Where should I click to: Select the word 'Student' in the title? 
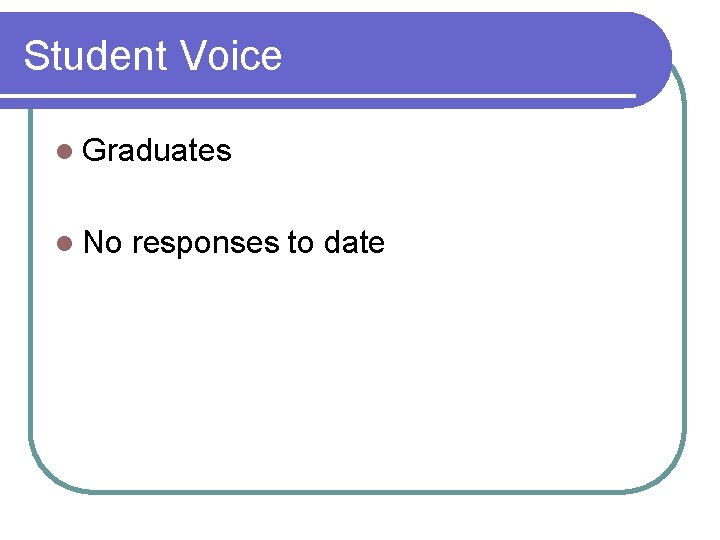[95, 55]
